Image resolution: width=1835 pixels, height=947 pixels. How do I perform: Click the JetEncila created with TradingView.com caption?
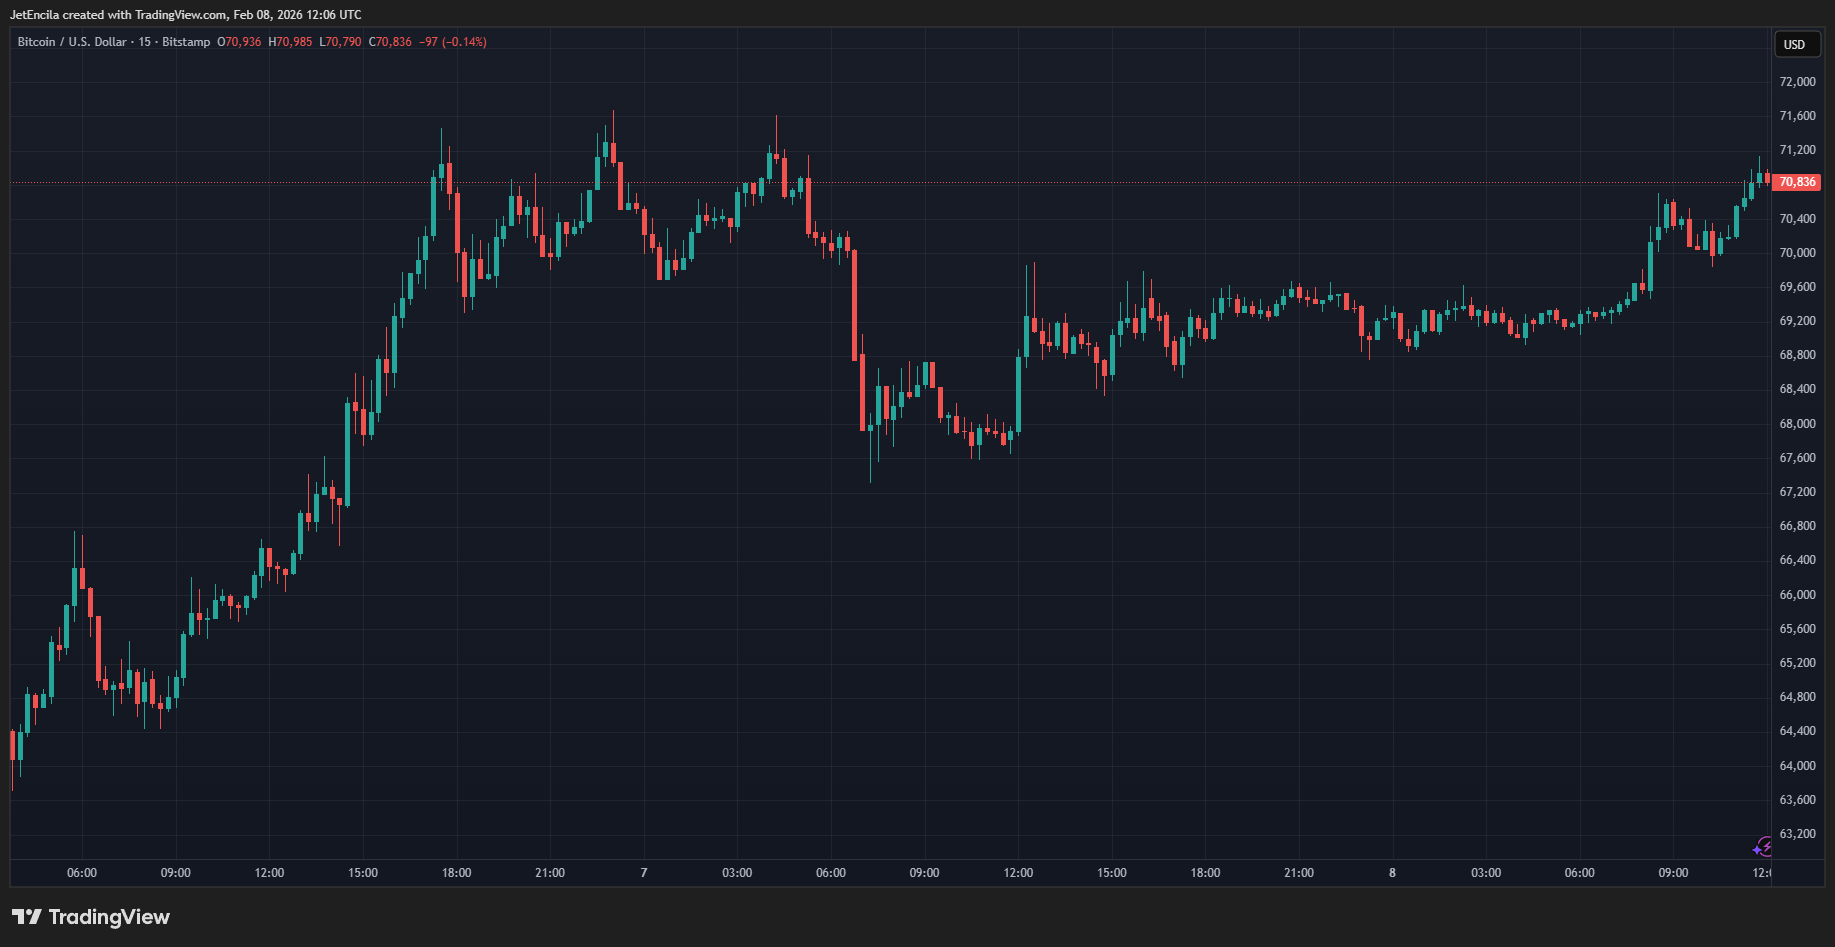[x=186, y=15]
